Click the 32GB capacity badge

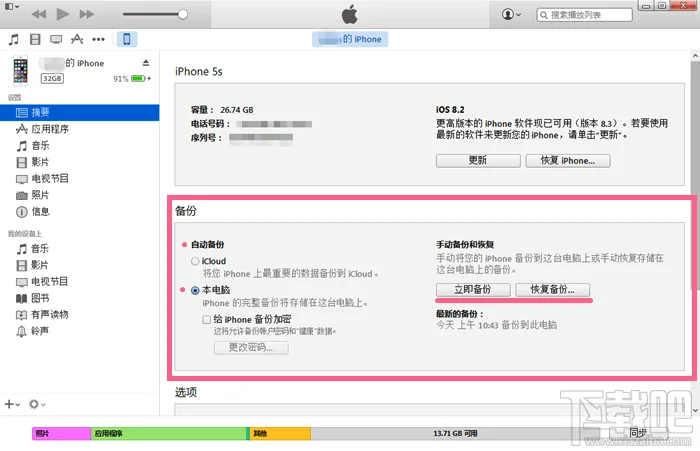point(52,79)
